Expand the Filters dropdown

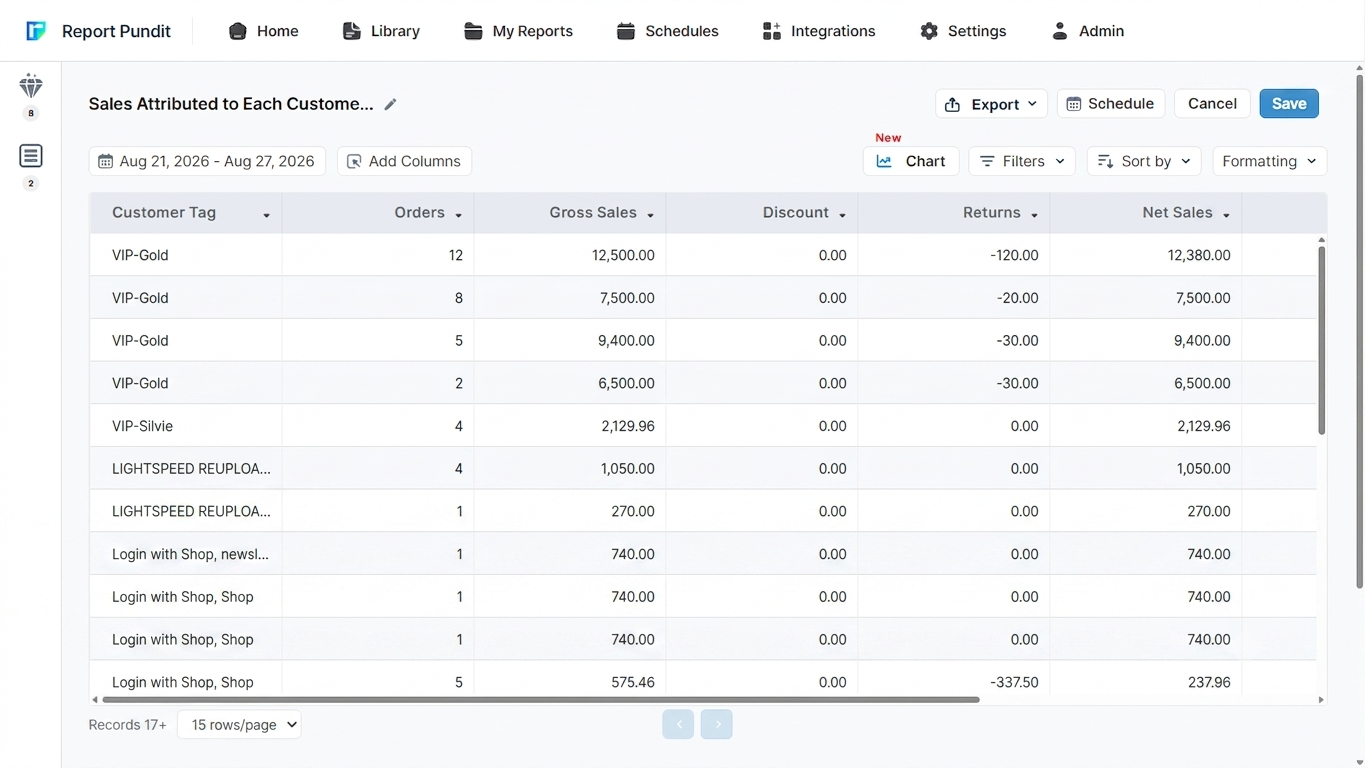click(1022, 161)
